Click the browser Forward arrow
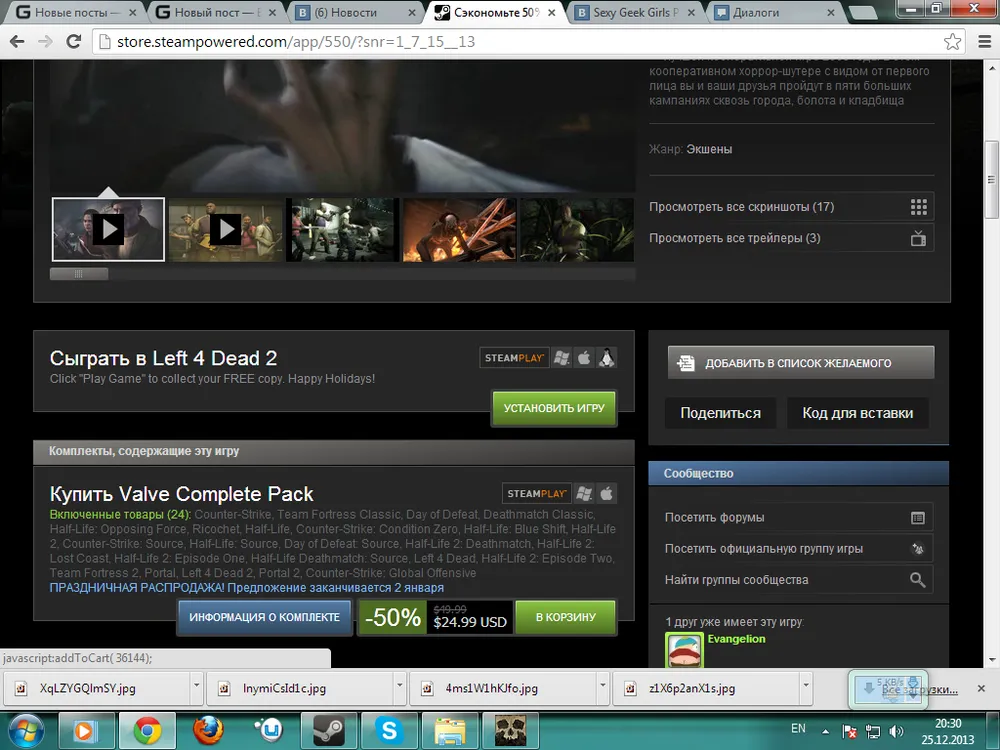This screenshot has height=750, width=1000. pyautogui.click(x=45, y=41)
